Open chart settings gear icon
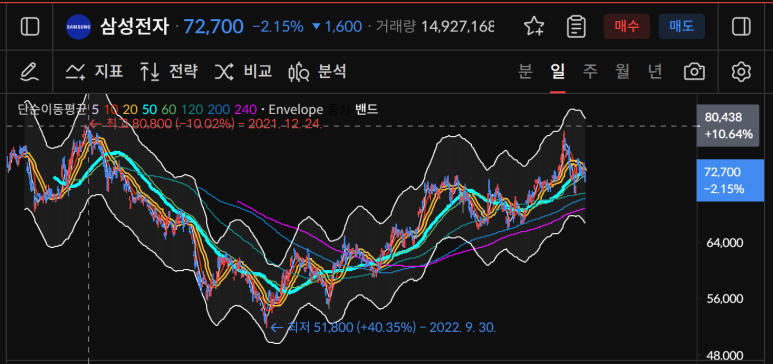The width and height of the screenshot is (773, 364). [x=741, y=72]
